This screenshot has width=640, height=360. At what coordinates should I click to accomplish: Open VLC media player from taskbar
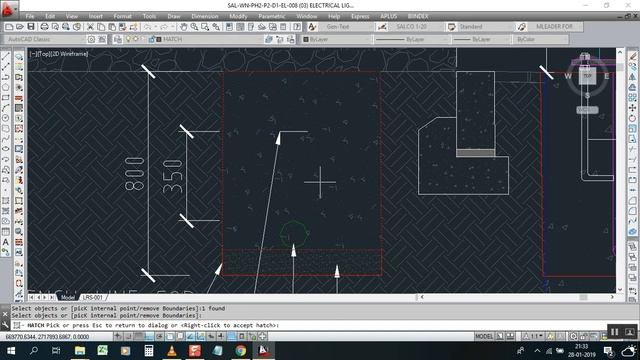172,351
